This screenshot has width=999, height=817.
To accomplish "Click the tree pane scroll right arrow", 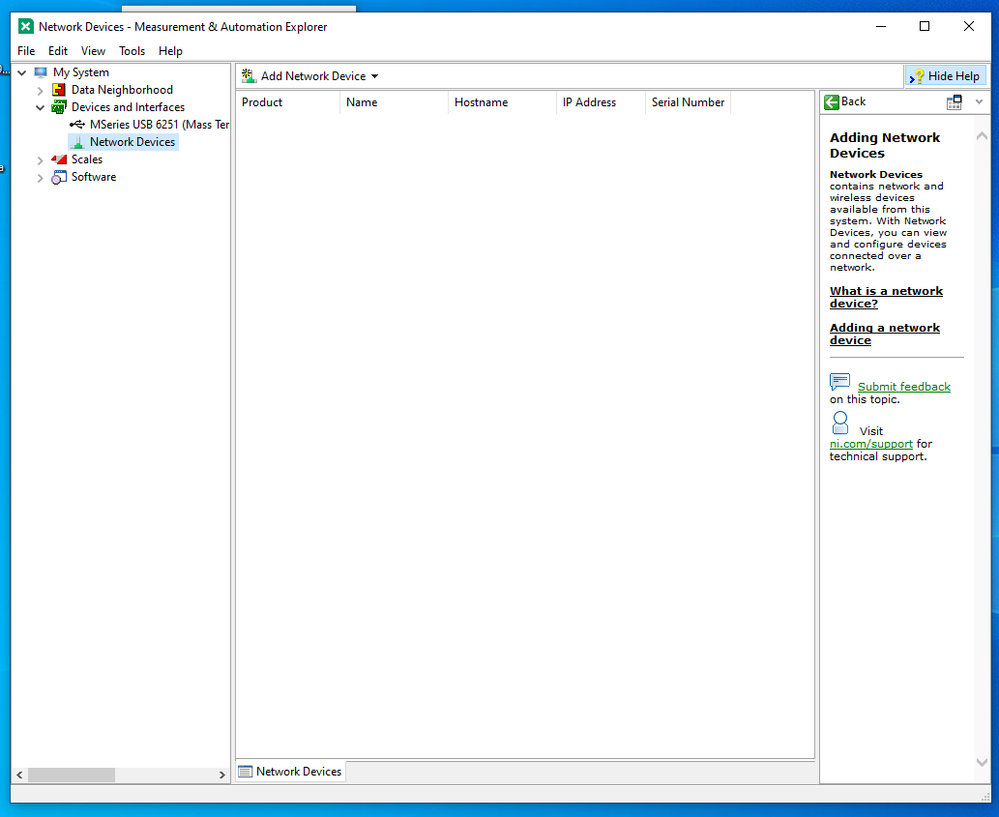I will 222,775.
